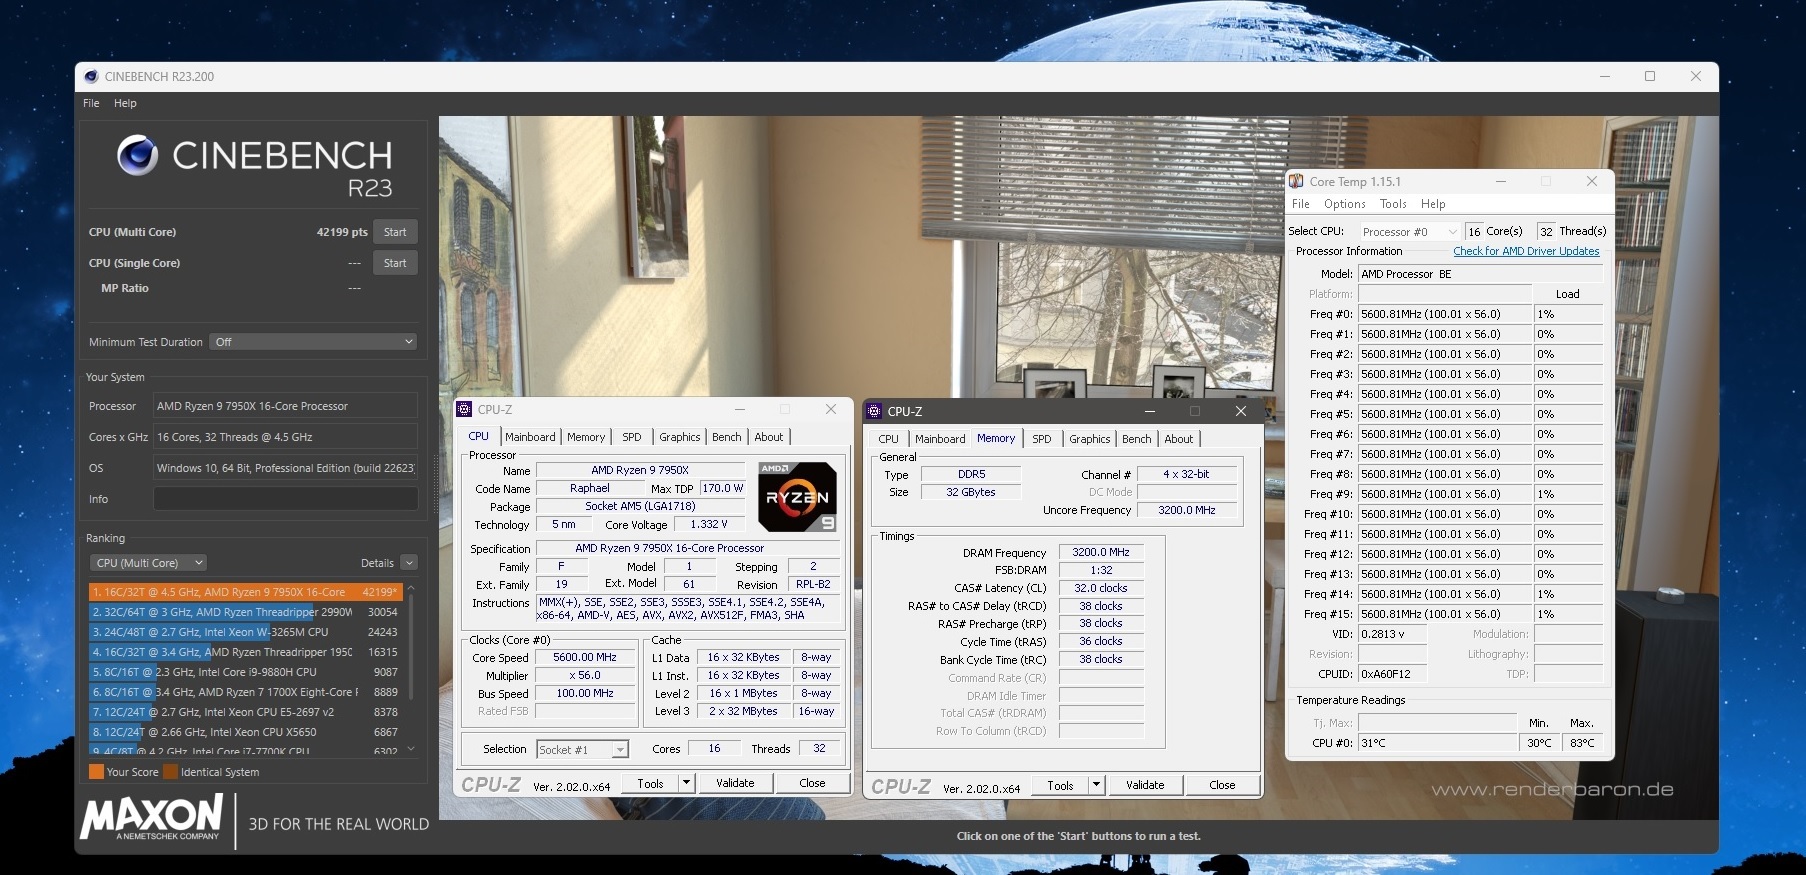Click Validate in CPU-Z CPU window
Image resolution: width=1806 pixels, height=875 pixels.
[x=735, y=783]
